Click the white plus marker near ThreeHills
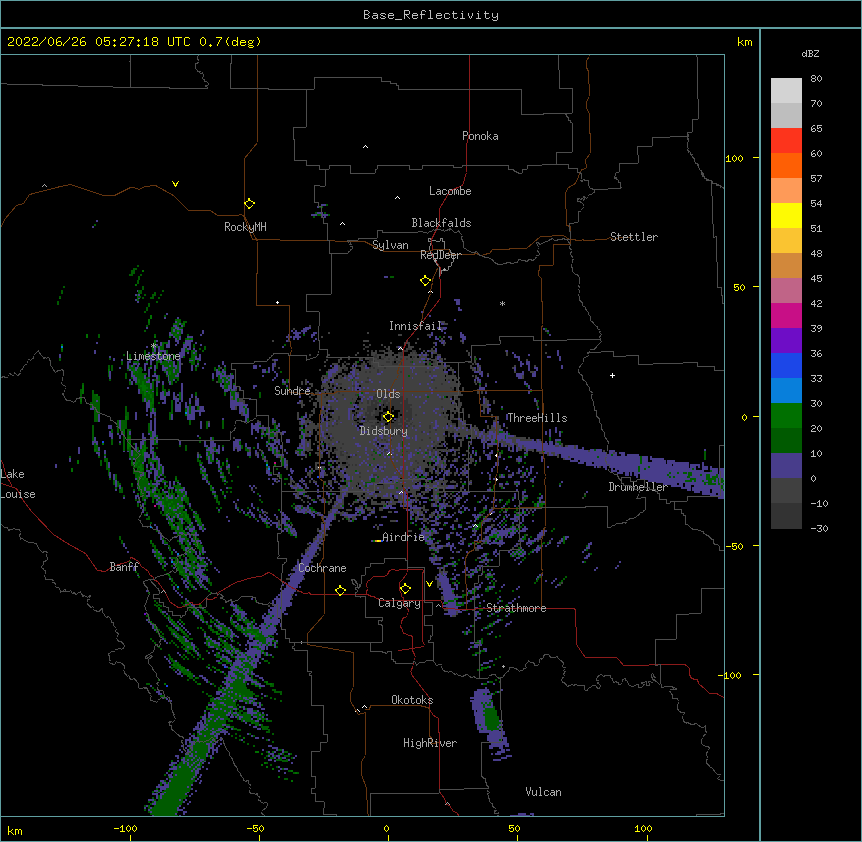The width and height of the screenshot is (862, 842). (612, 375)
